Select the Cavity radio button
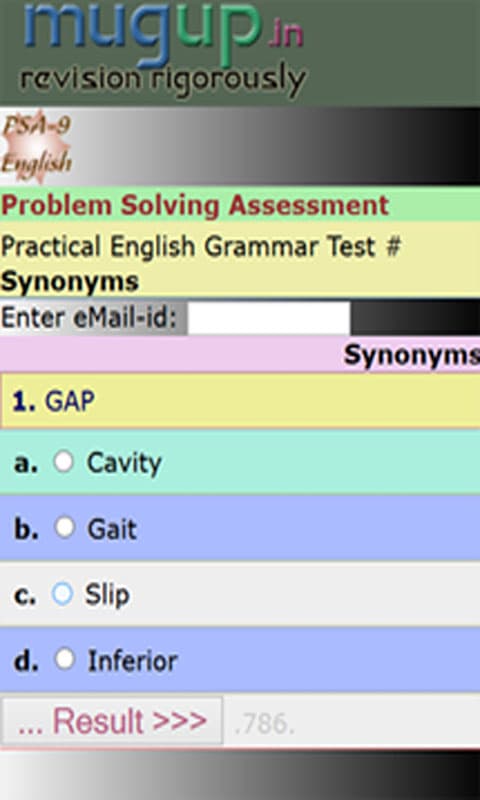Image resolution: width=480 pixels, height=800 pixels. pos(64,462)
